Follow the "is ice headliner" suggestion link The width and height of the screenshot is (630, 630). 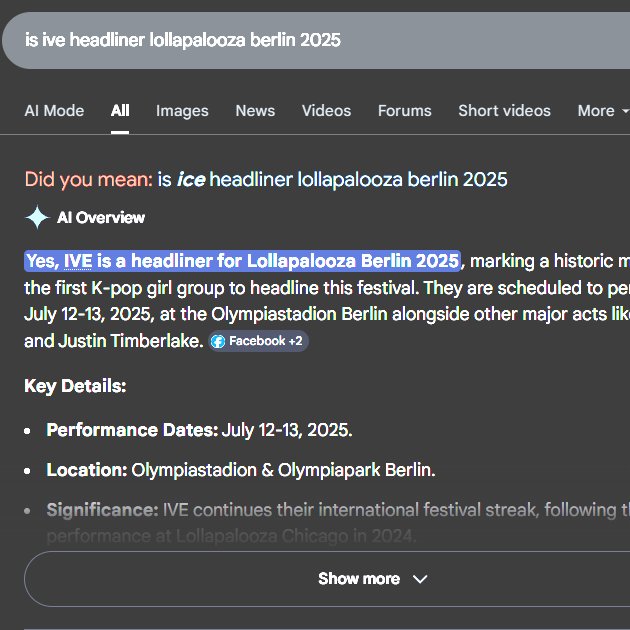(x=332, y=179)
